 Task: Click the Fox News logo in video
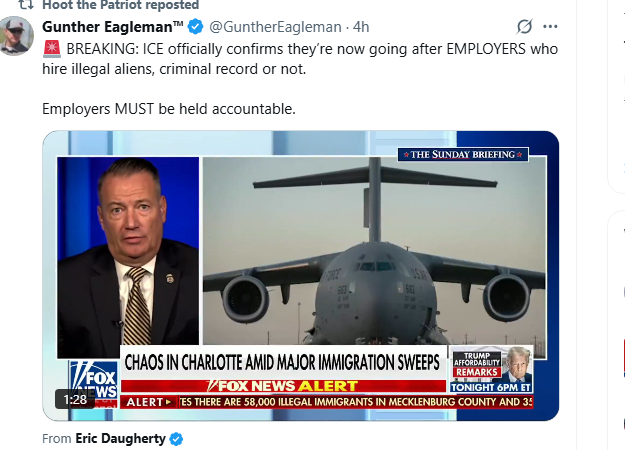tap(92, 381)
